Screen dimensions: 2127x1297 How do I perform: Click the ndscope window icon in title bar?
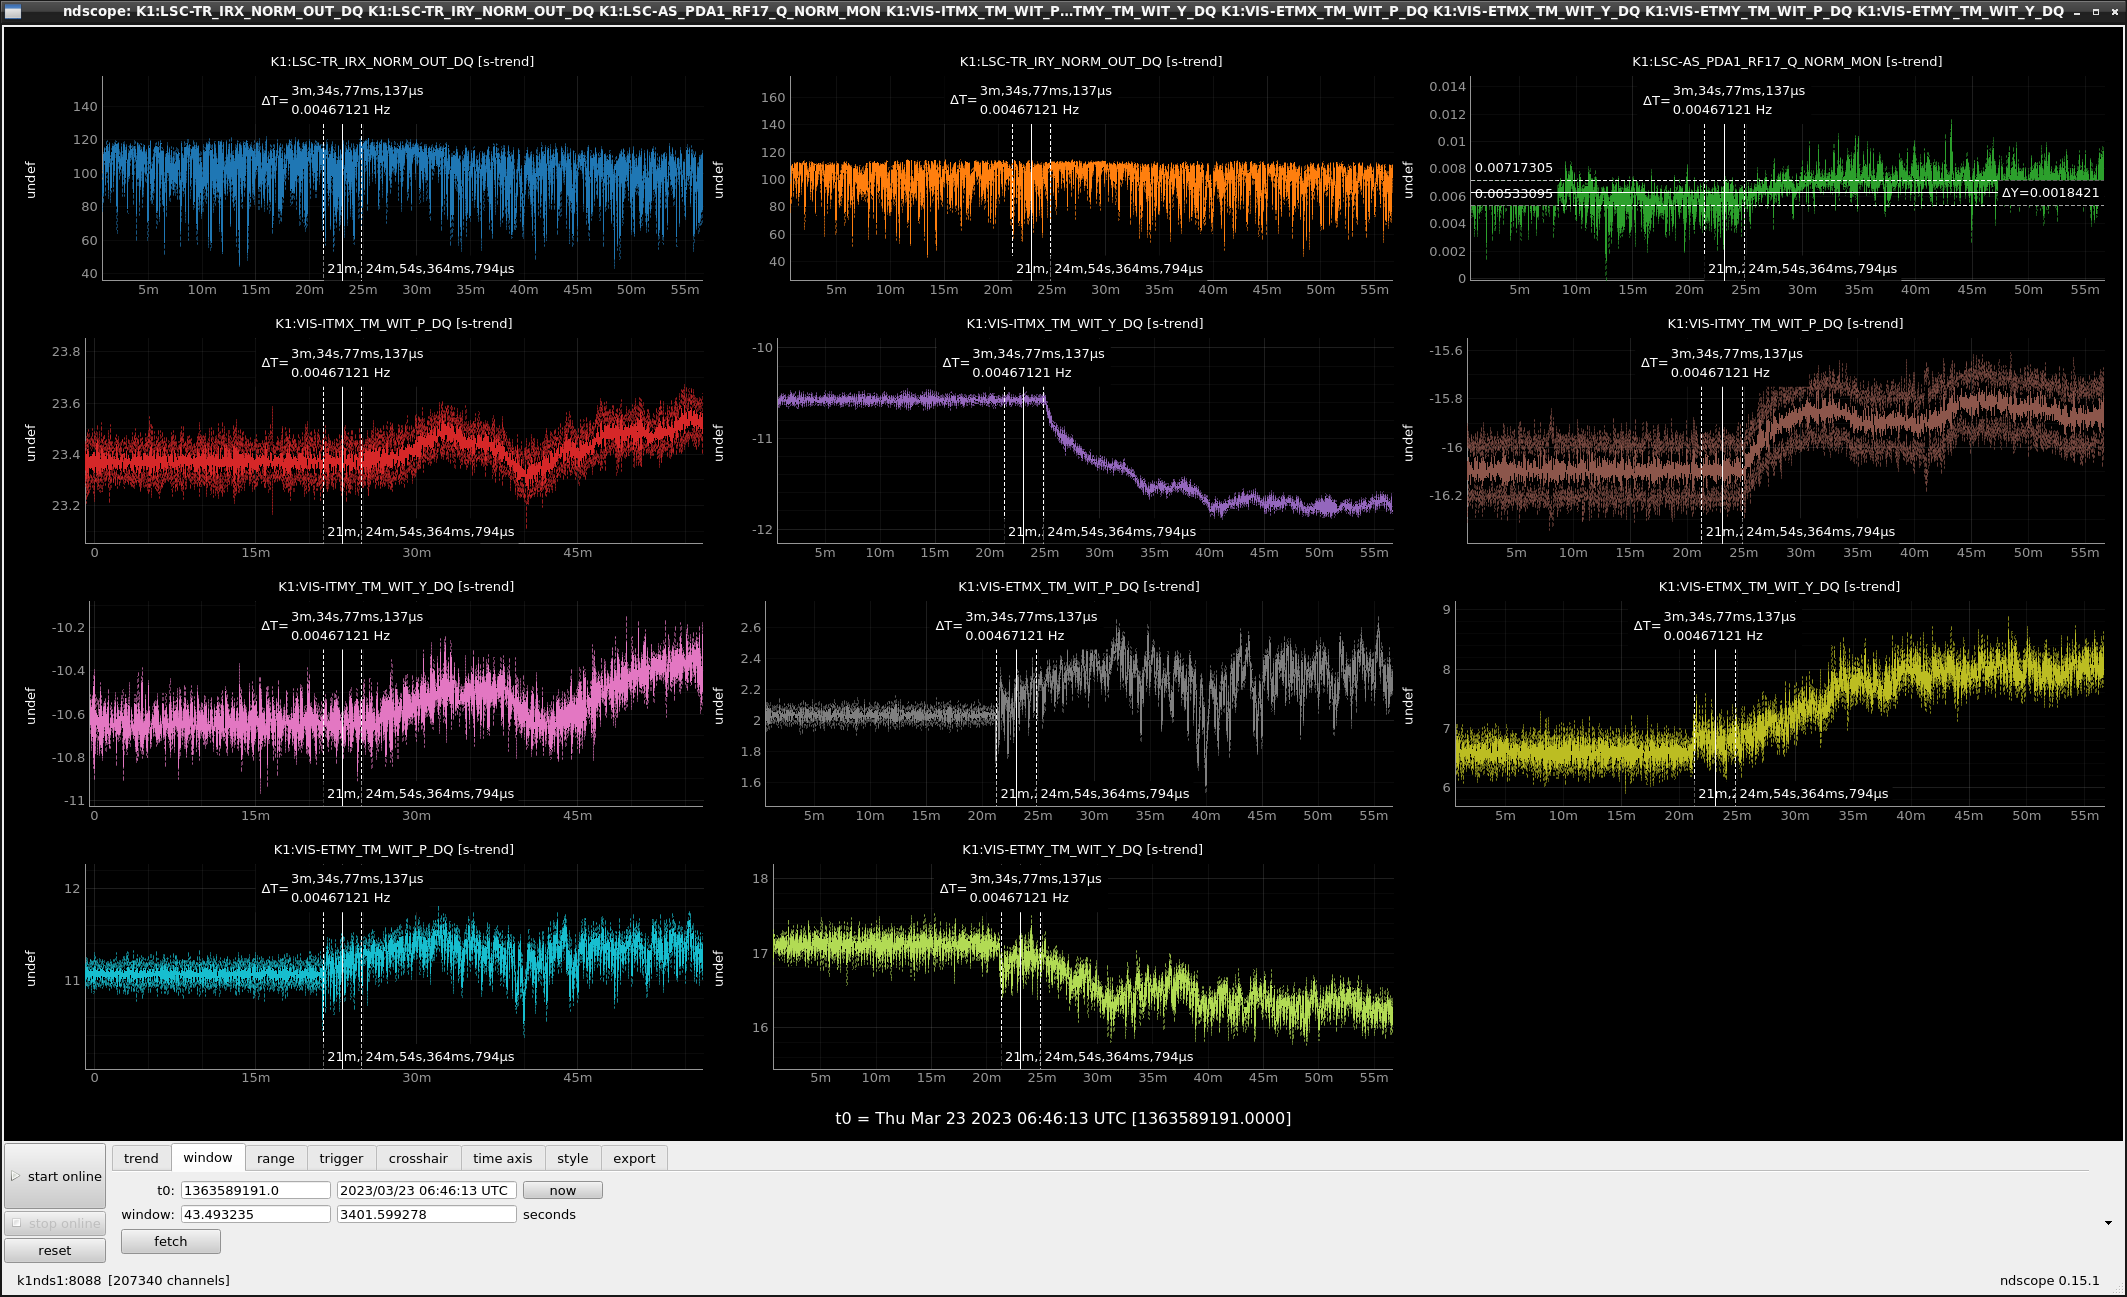(x=13, y=11)
